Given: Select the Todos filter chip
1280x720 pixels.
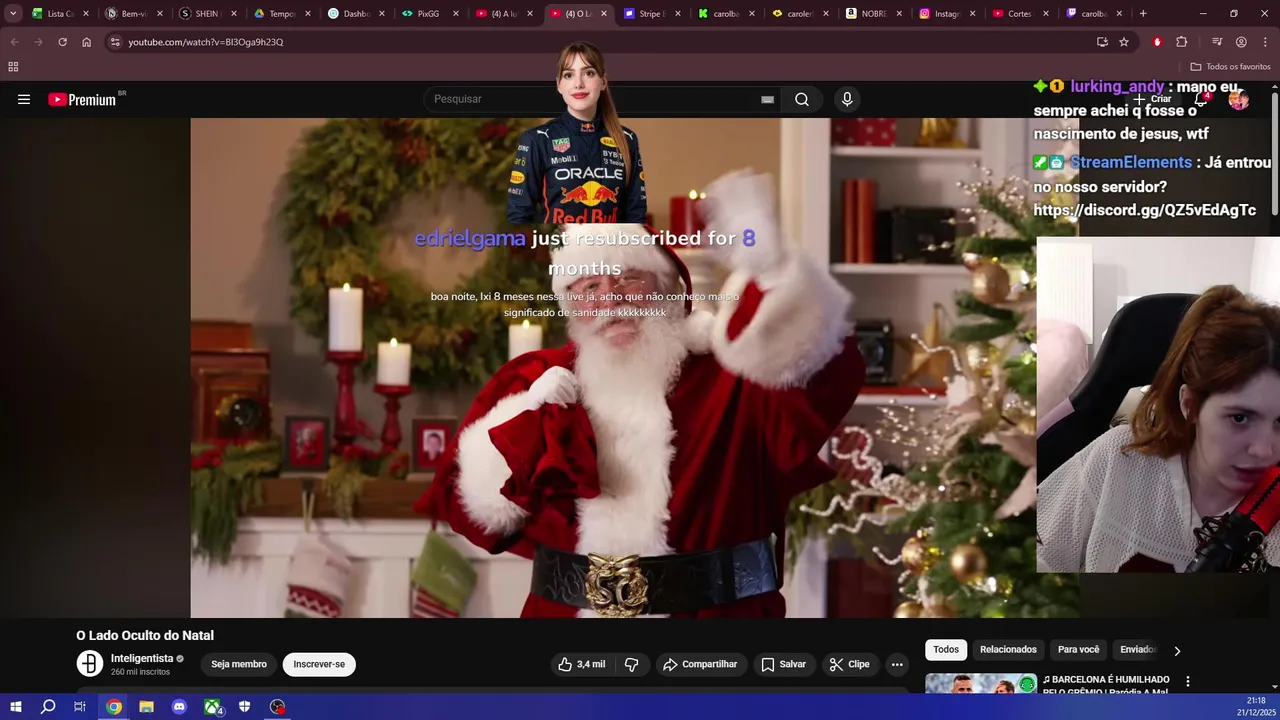Looking at the screenshot, I should pyautogui.click(x=946, y=650).
